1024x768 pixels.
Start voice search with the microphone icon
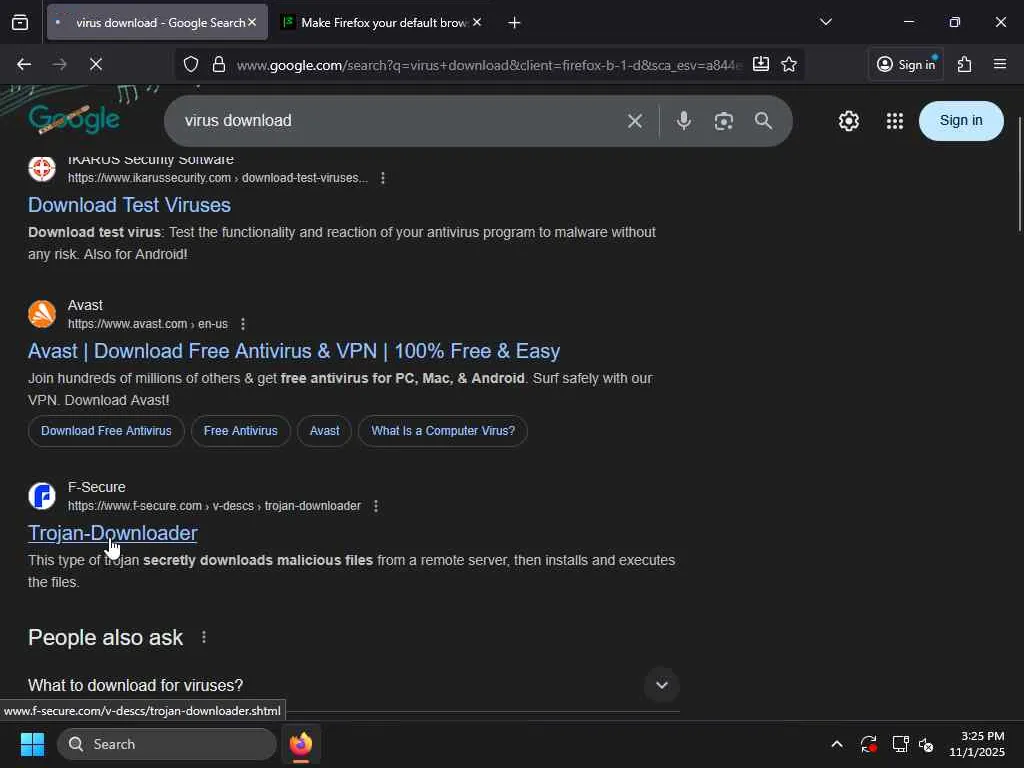tap(684, 121)
